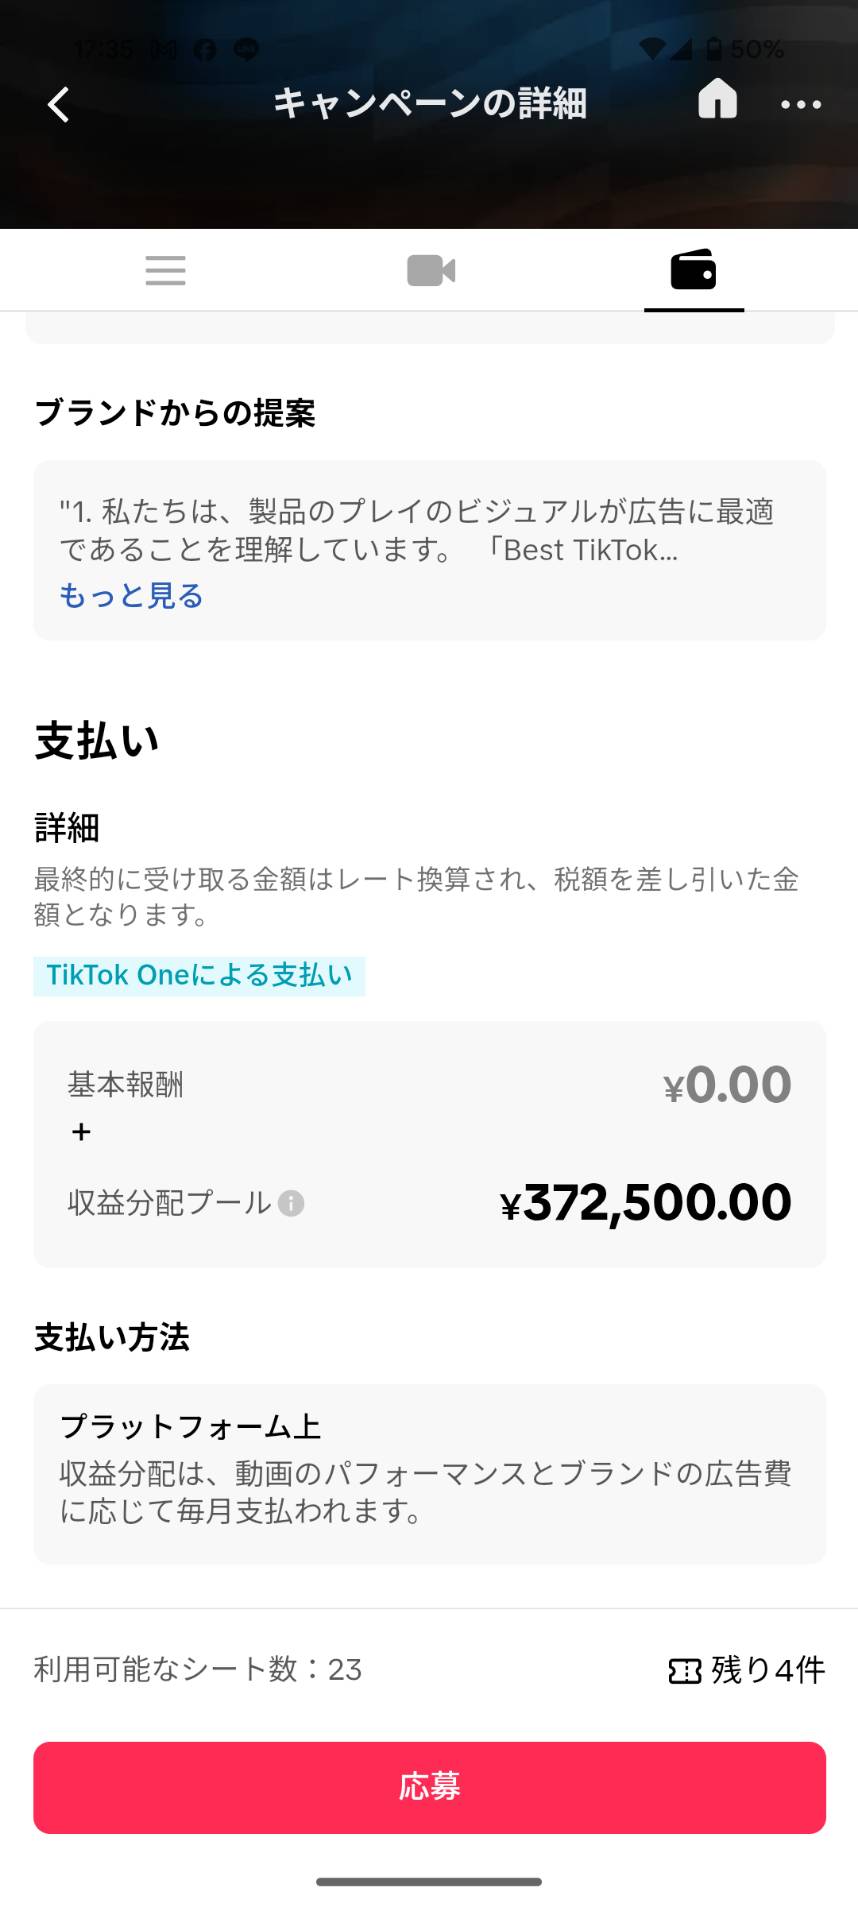Screen dimensions: 858x1907
Task: Tap the info icon beside 収益分配プール
Action: [291, 1203]
